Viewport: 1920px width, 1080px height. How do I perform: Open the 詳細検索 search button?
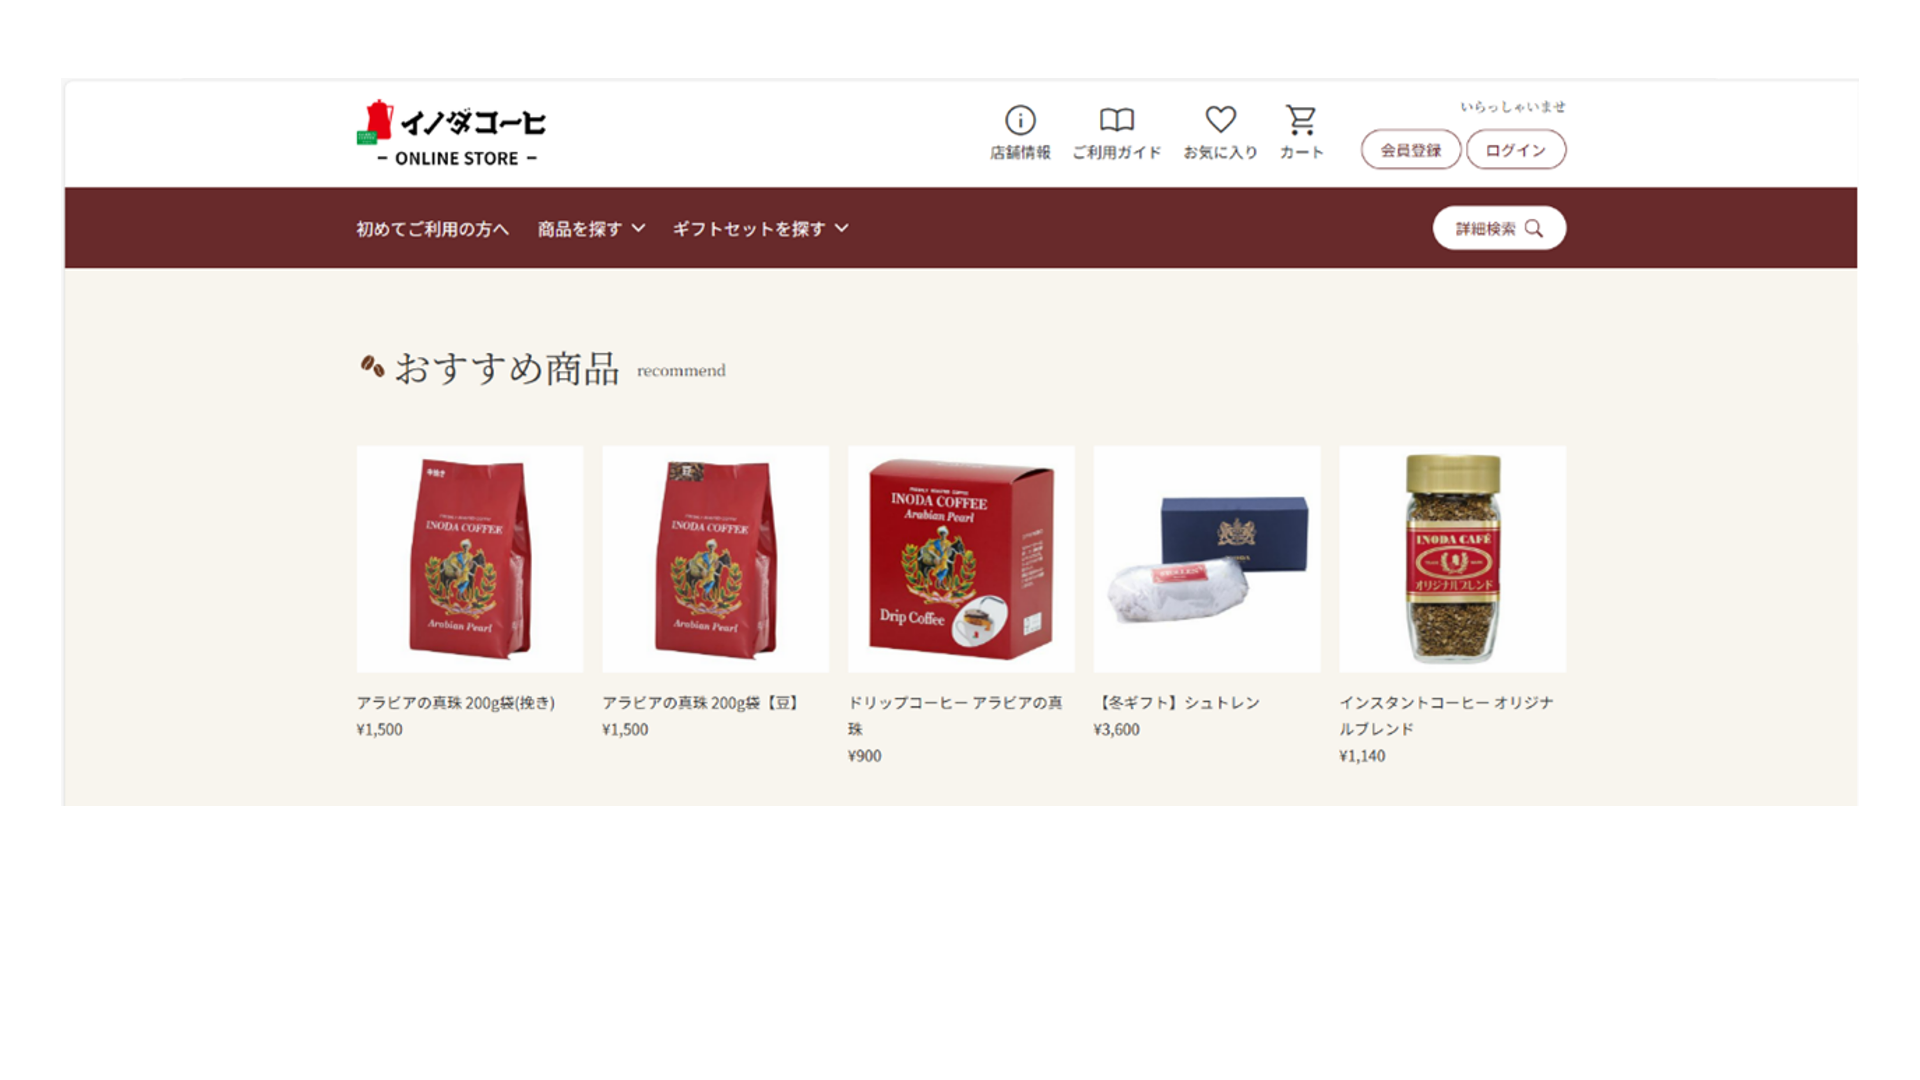1499,228
